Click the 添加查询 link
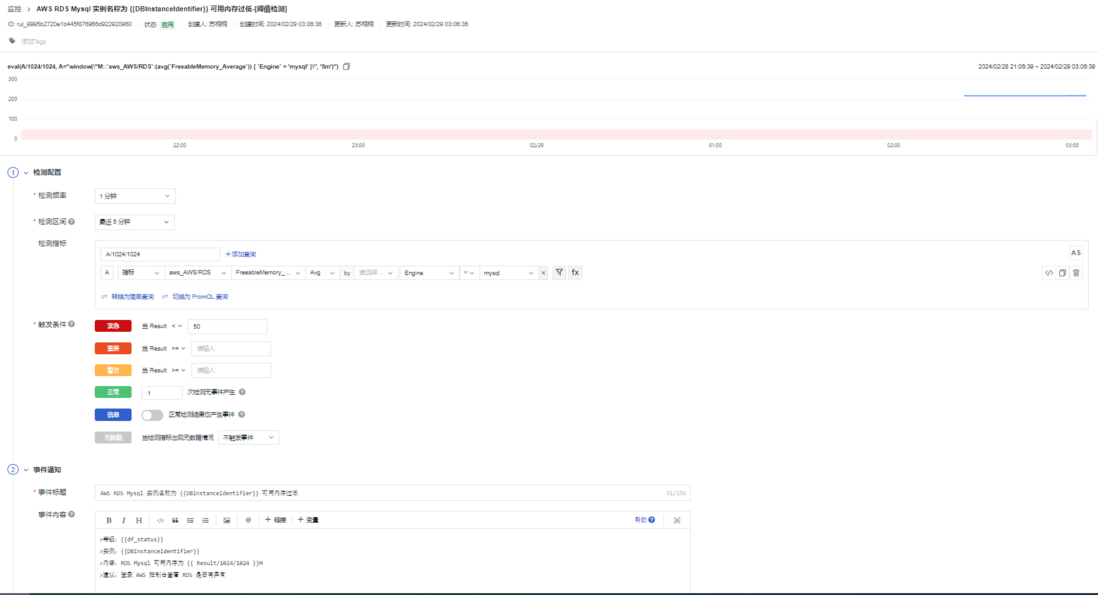 (240, 254)
